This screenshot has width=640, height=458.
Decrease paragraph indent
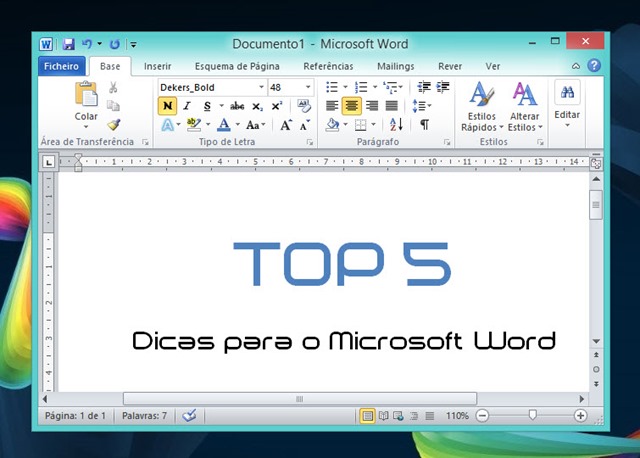click(x=424, y=87)
